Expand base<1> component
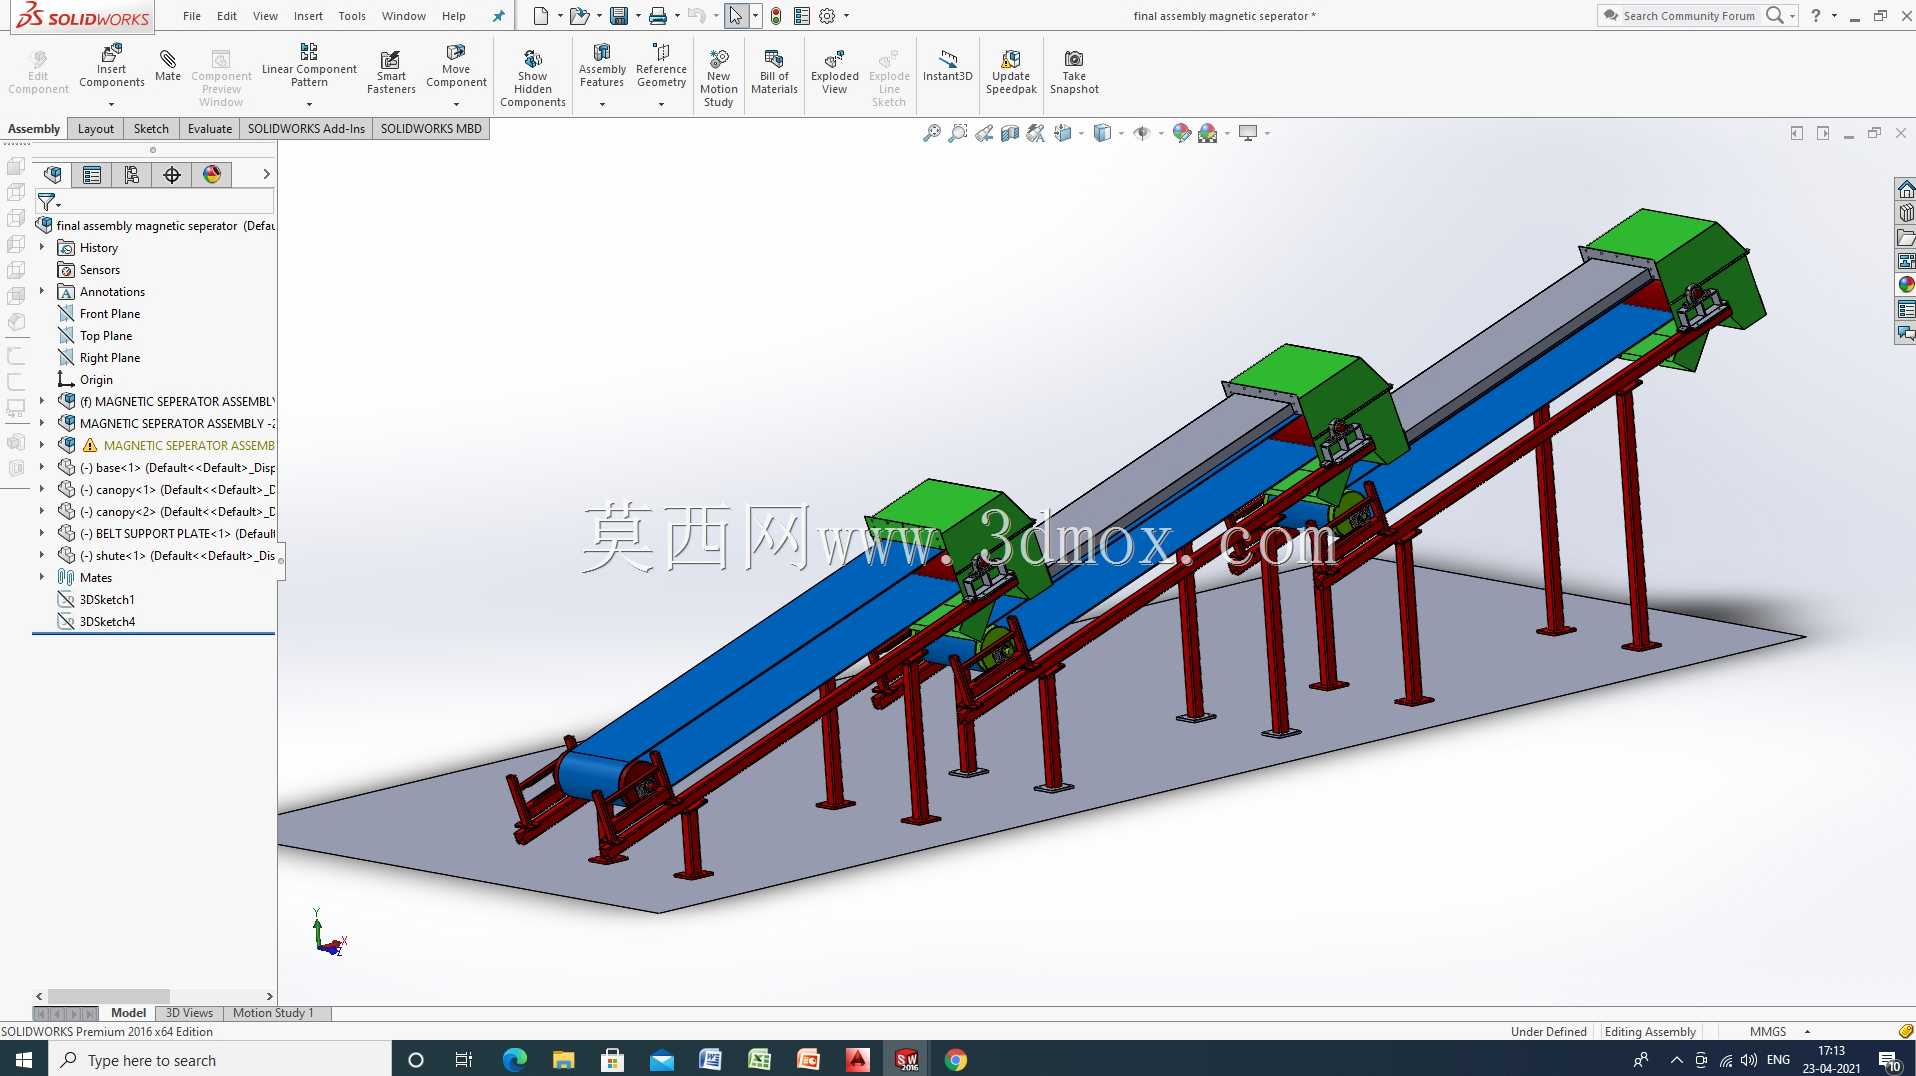 tap(42, 467)
